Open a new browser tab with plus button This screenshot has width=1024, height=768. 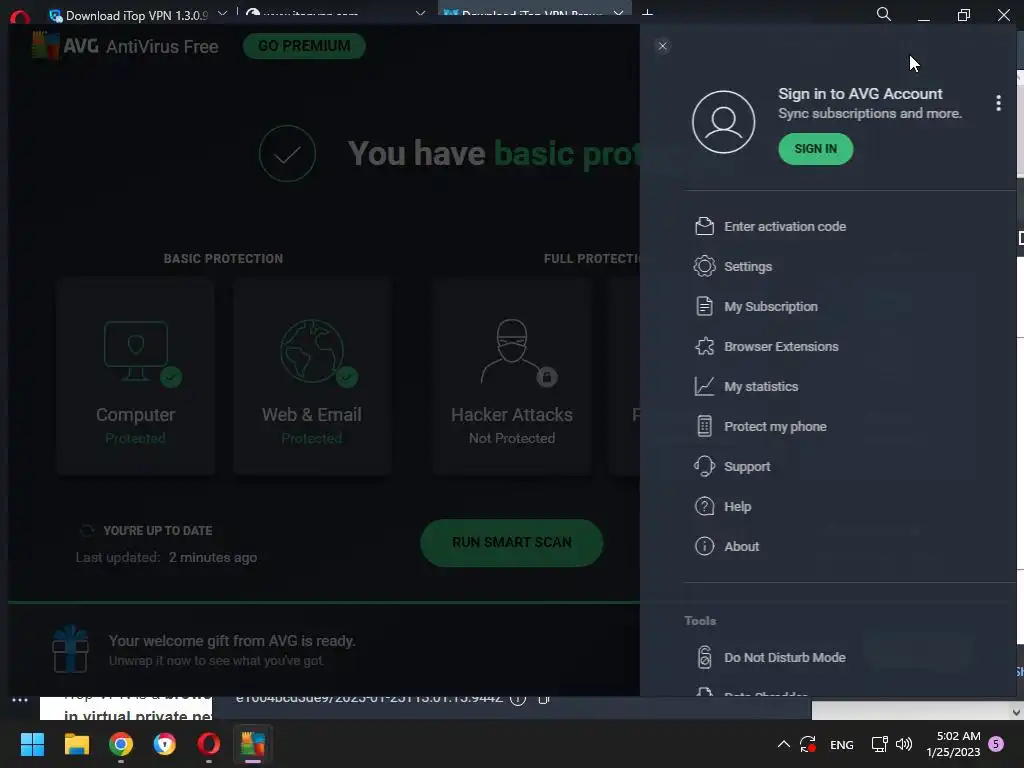pos(647,14)
